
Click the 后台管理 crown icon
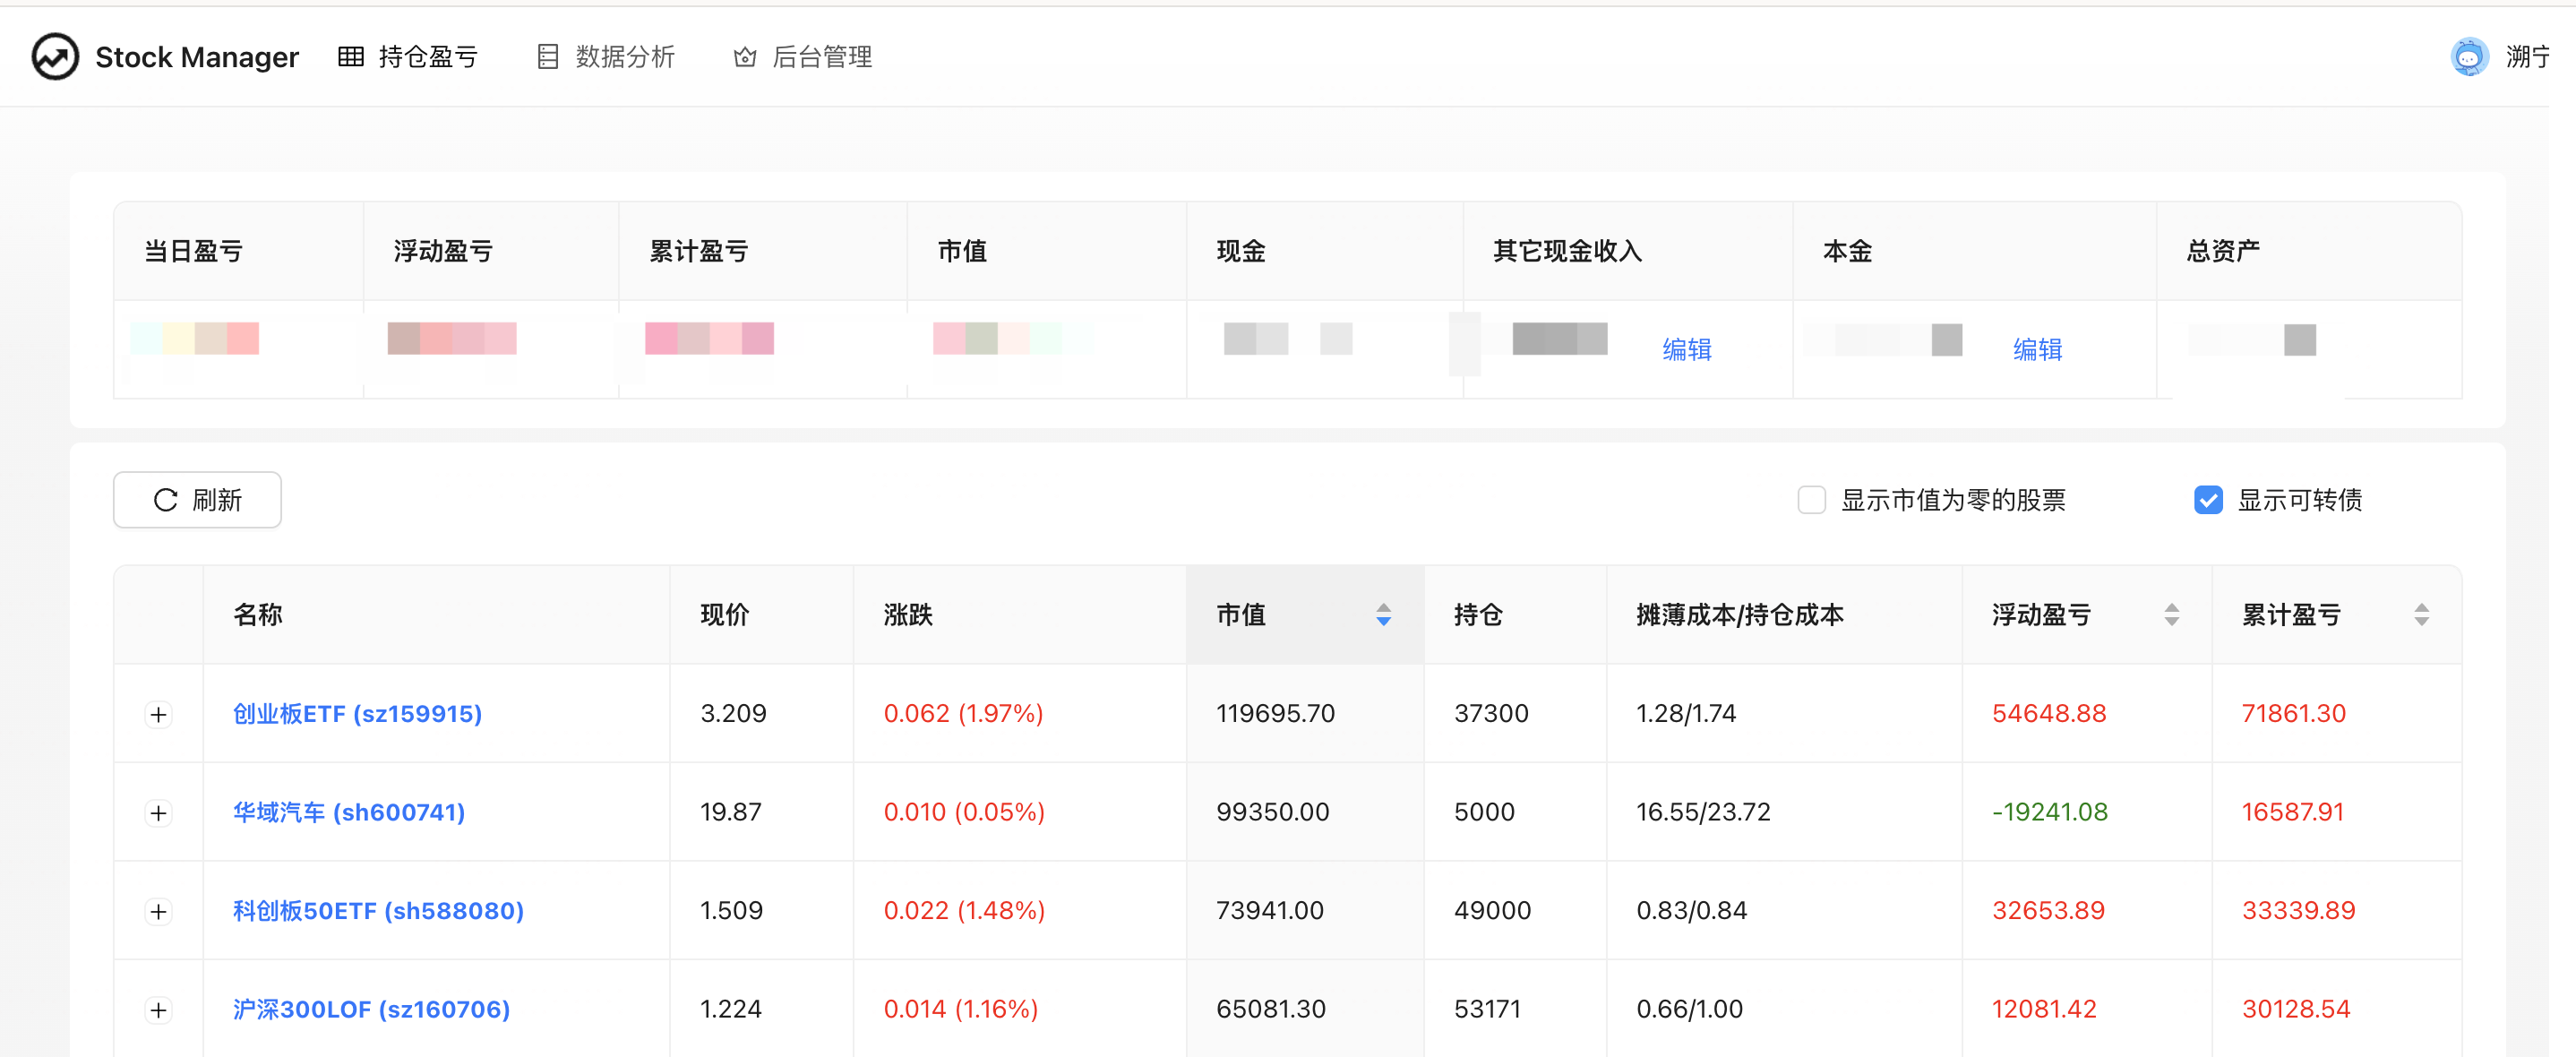coord(744,57)
